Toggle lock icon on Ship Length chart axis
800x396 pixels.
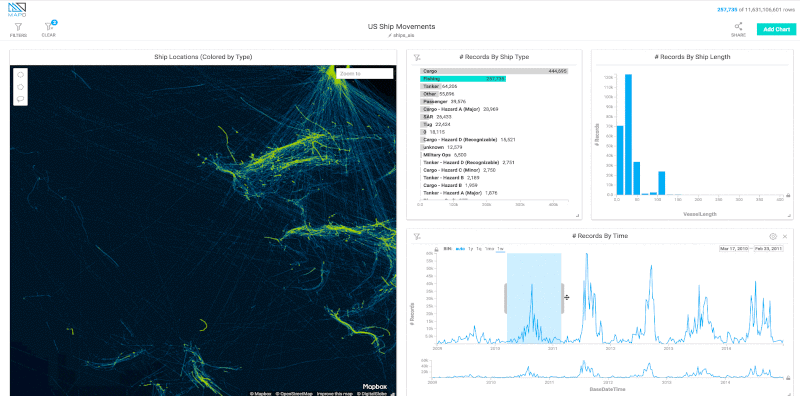pyautogui.click(x=788, y=195)
